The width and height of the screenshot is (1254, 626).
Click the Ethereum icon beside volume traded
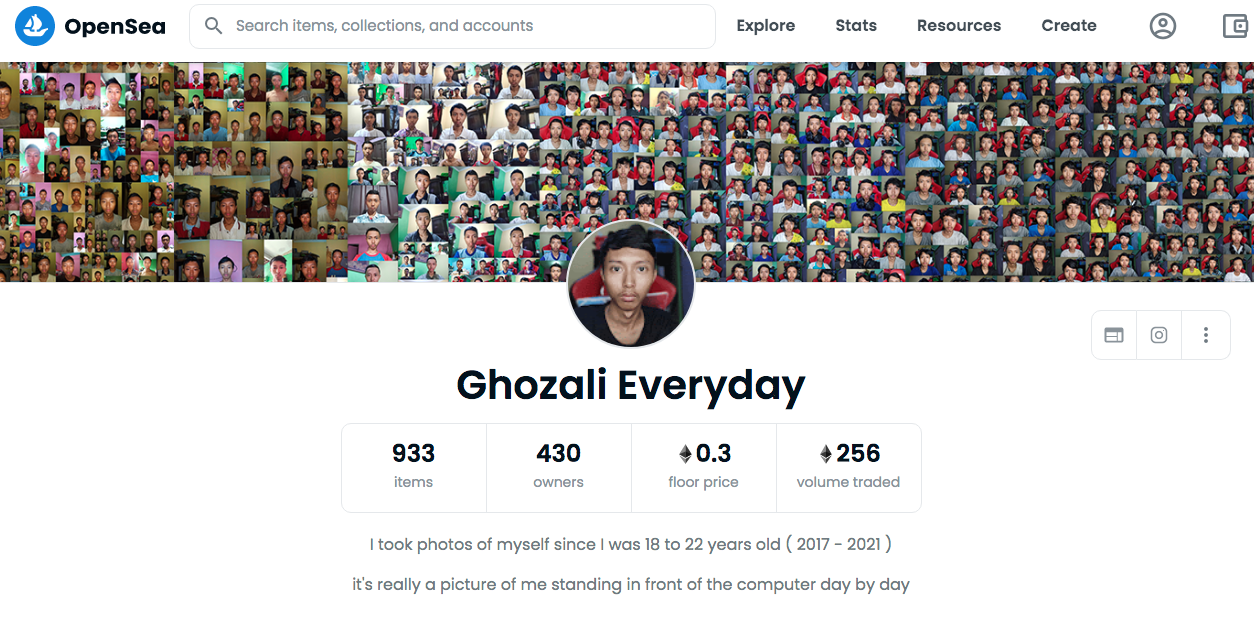pos(826,454)
